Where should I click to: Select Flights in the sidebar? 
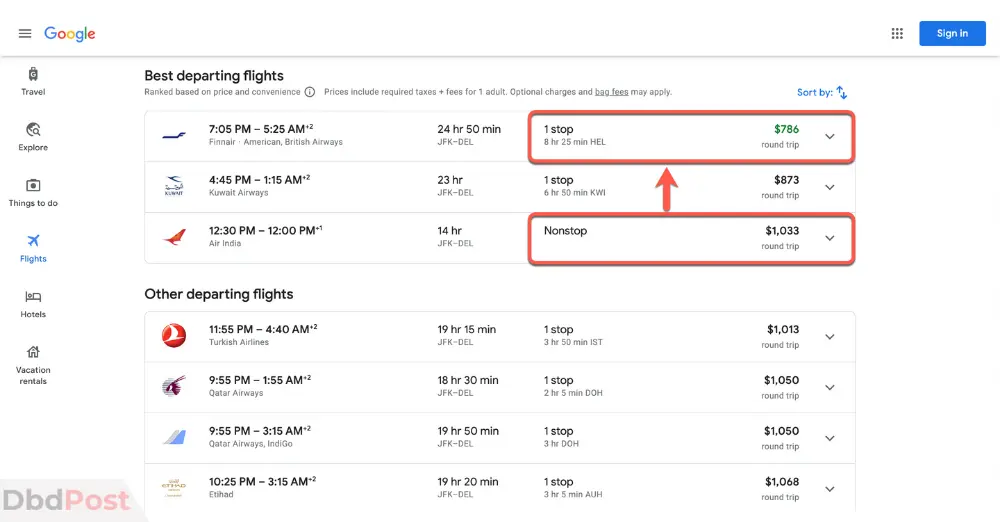(x=33, y=248)
